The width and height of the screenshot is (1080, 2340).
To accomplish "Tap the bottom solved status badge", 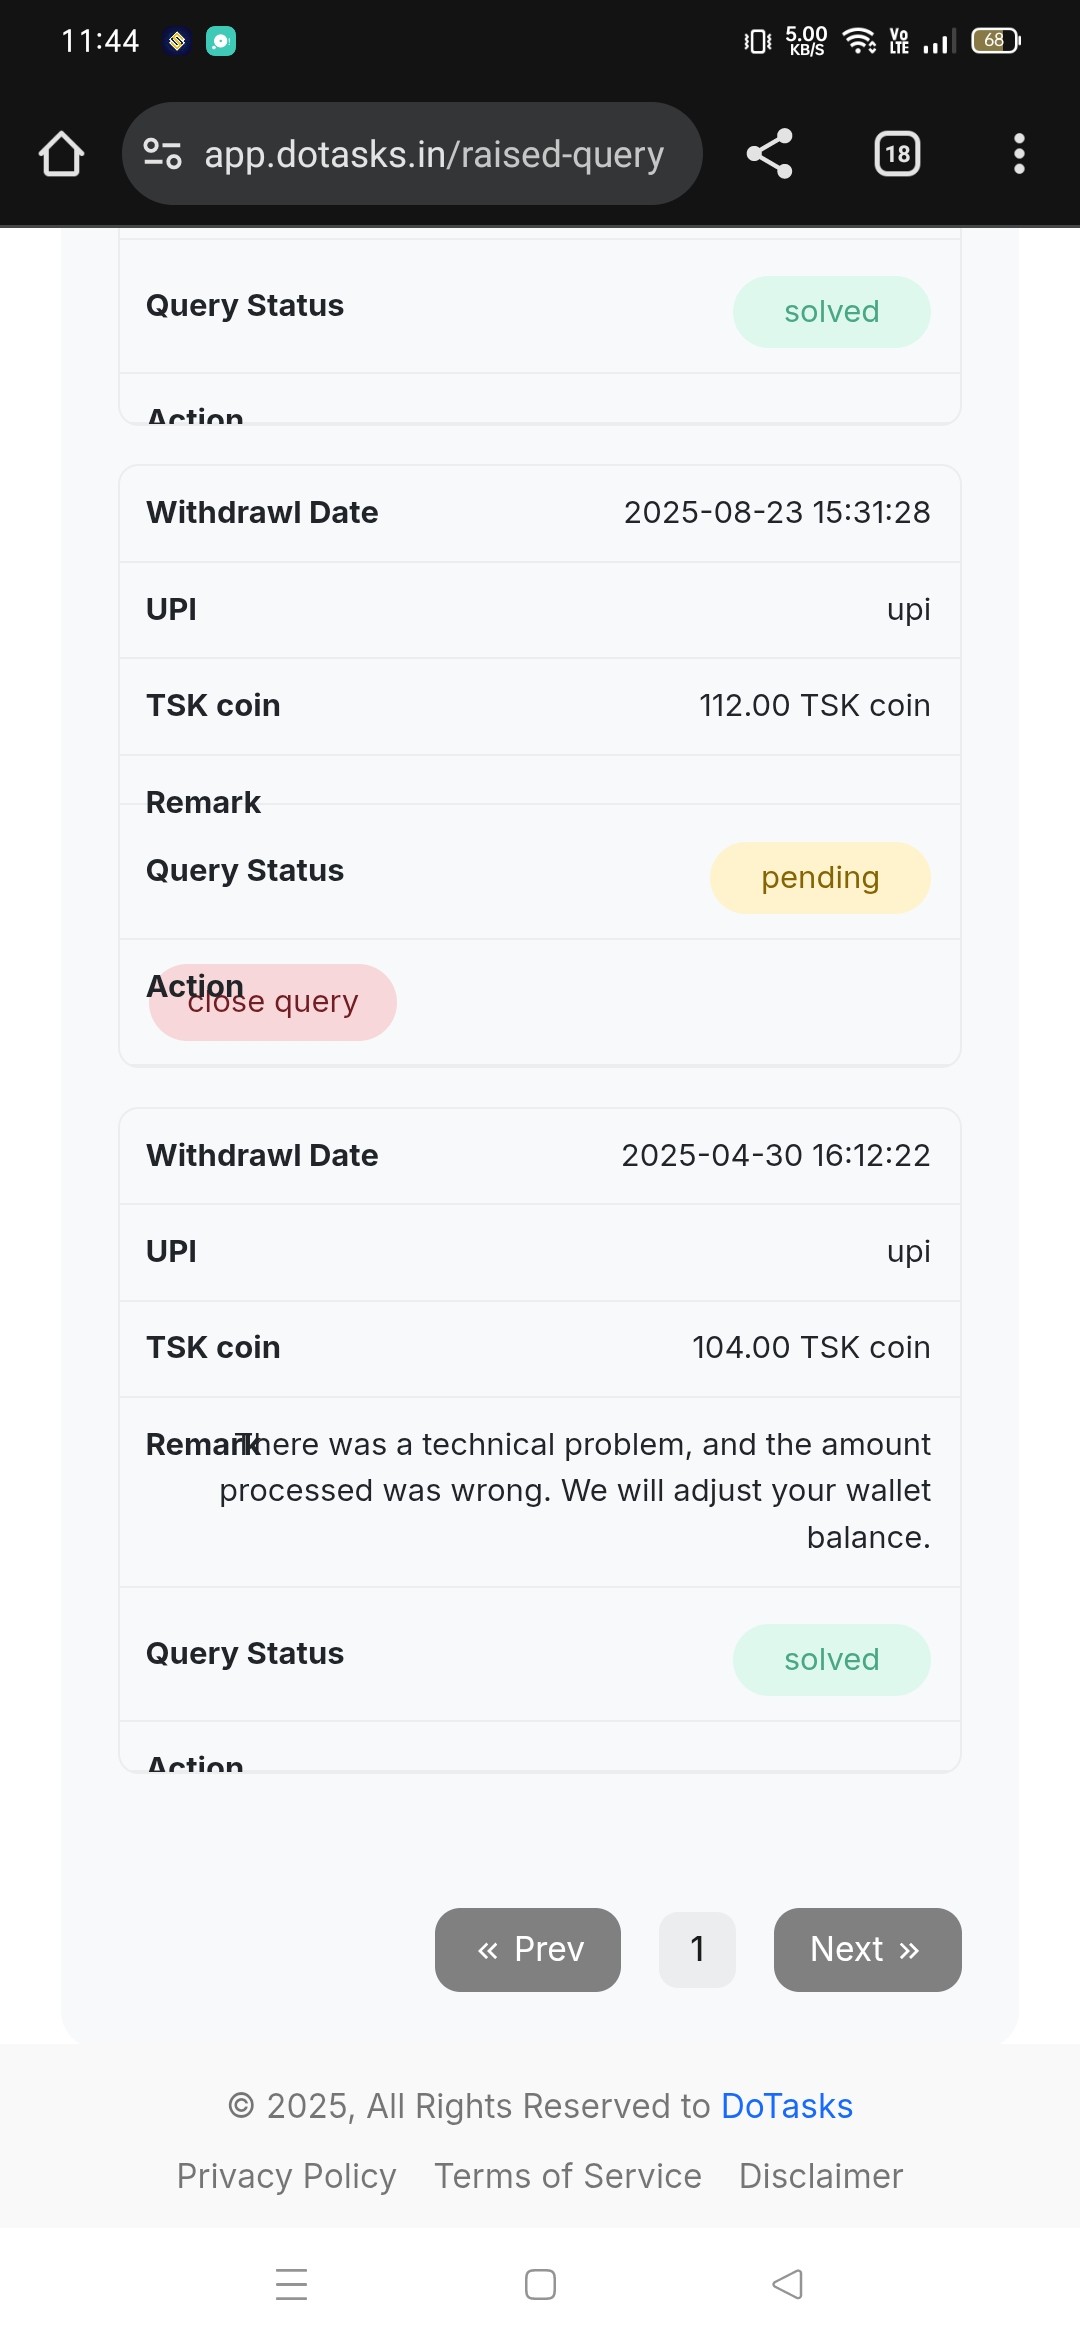I will click(832, 1660).
